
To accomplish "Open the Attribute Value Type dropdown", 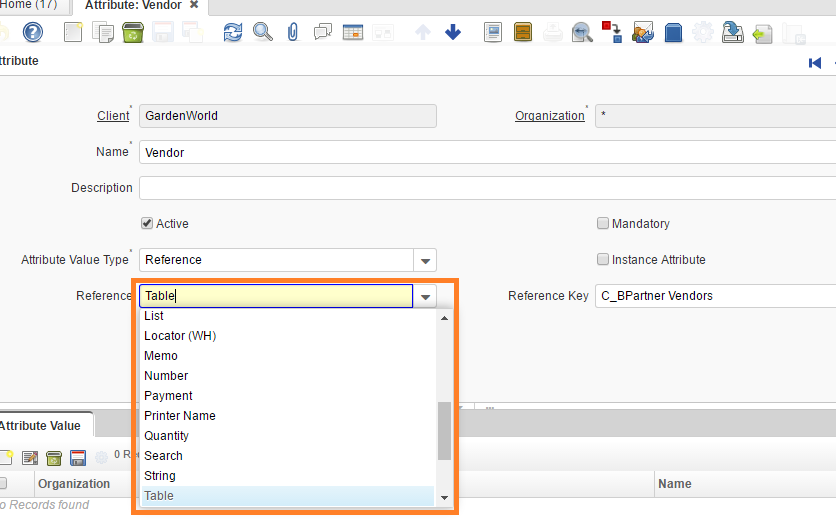I will pyautogui.click(x=426, y=260).
